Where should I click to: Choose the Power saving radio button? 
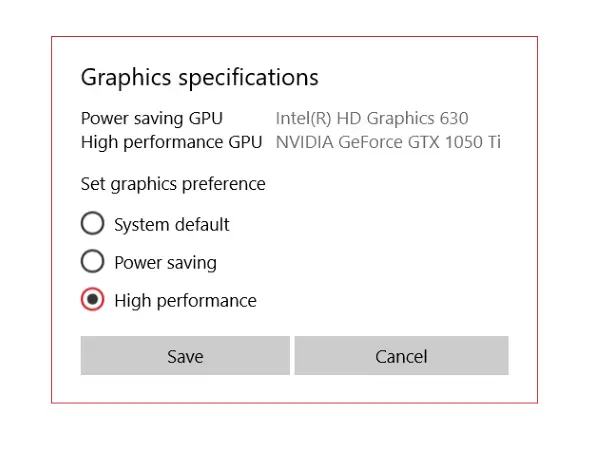pos(92,261)
